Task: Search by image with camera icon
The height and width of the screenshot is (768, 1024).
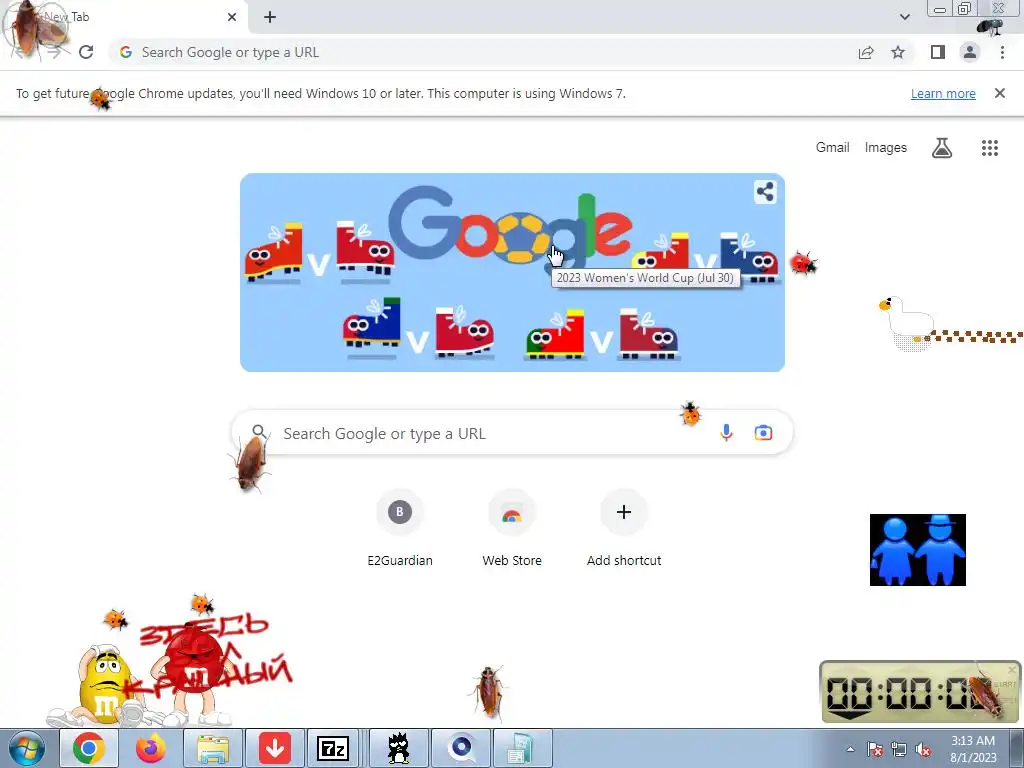Action: (x=763, y=432)
